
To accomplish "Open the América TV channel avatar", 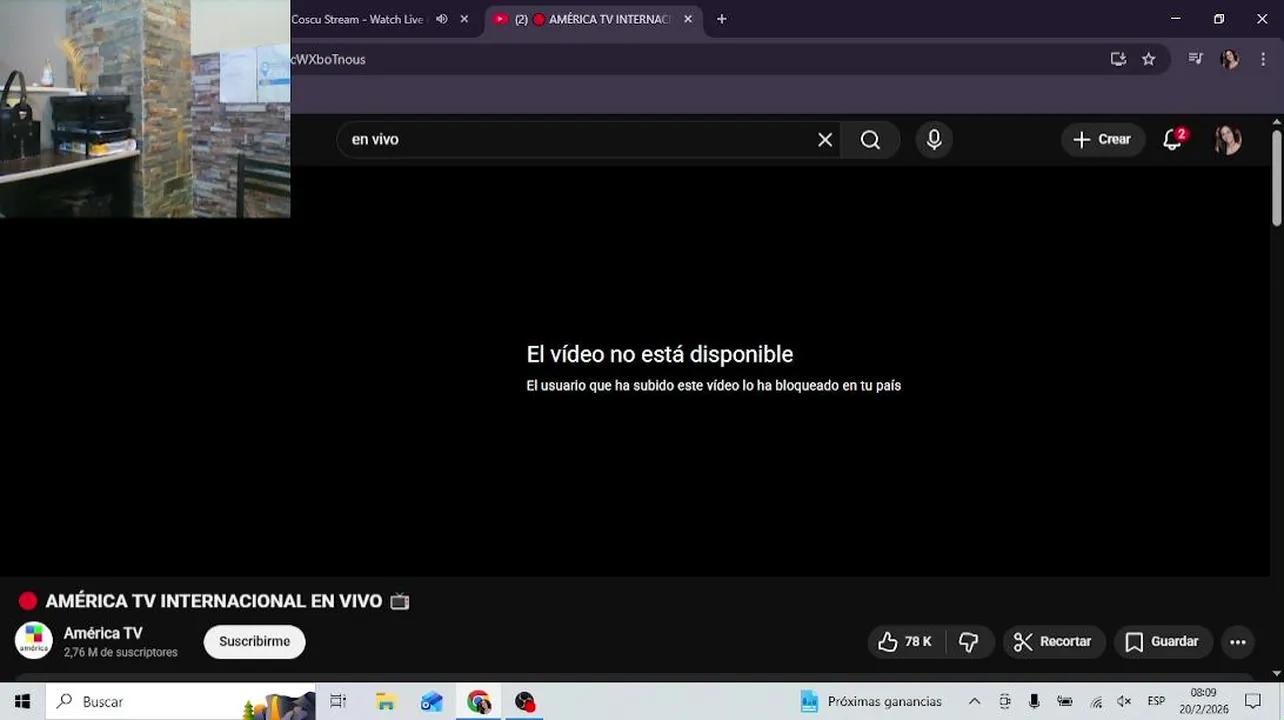I will 34,641.
